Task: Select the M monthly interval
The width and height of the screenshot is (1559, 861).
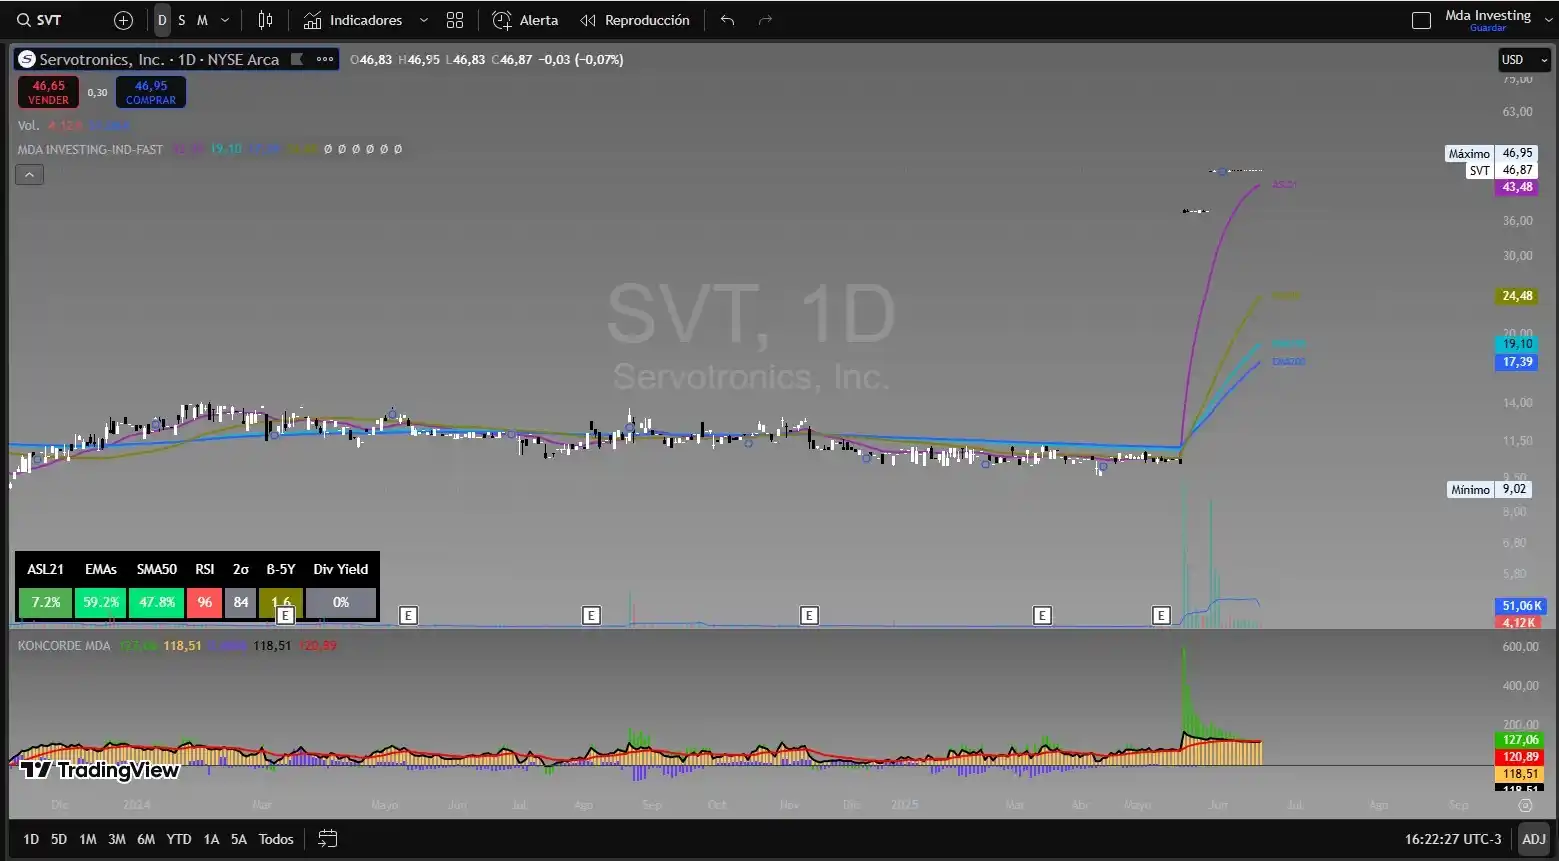Action: coord(202,20)
